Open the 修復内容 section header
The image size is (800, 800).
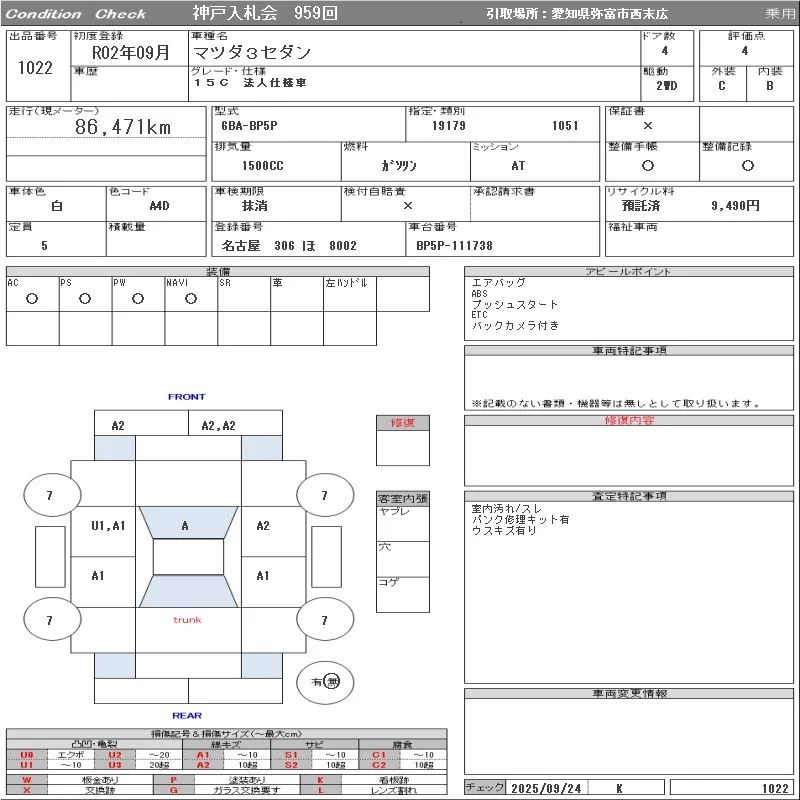pyautogui.click(x=629, y=421)
